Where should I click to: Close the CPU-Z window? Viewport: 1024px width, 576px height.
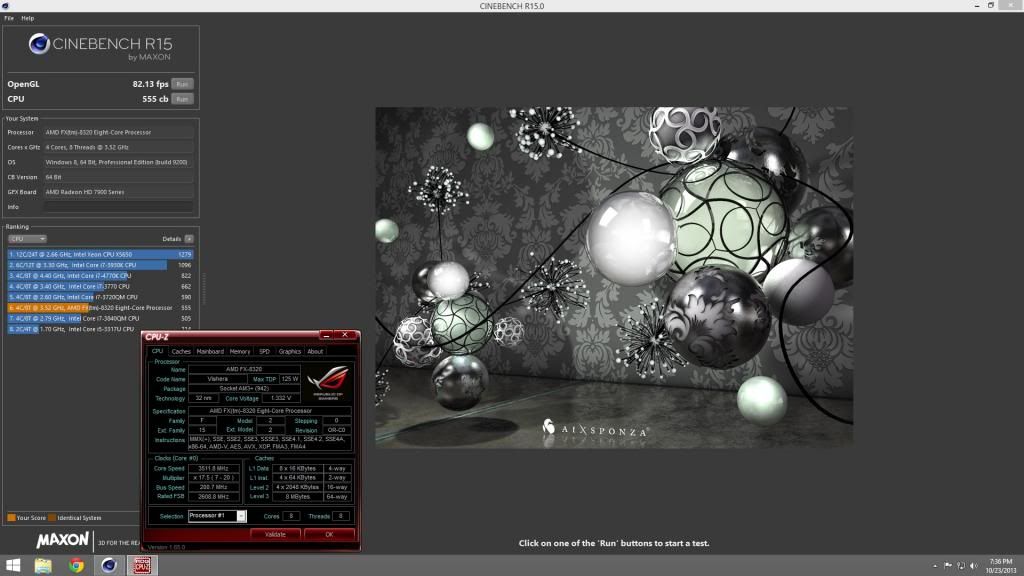(345, 336)
